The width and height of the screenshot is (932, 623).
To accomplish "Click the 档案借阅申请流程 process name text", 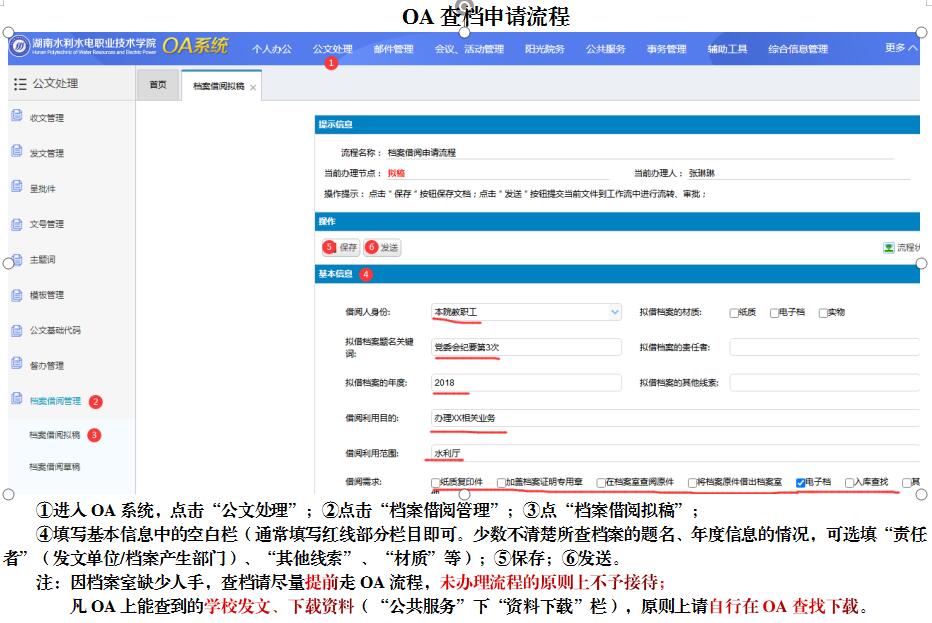I will [421, 153].
